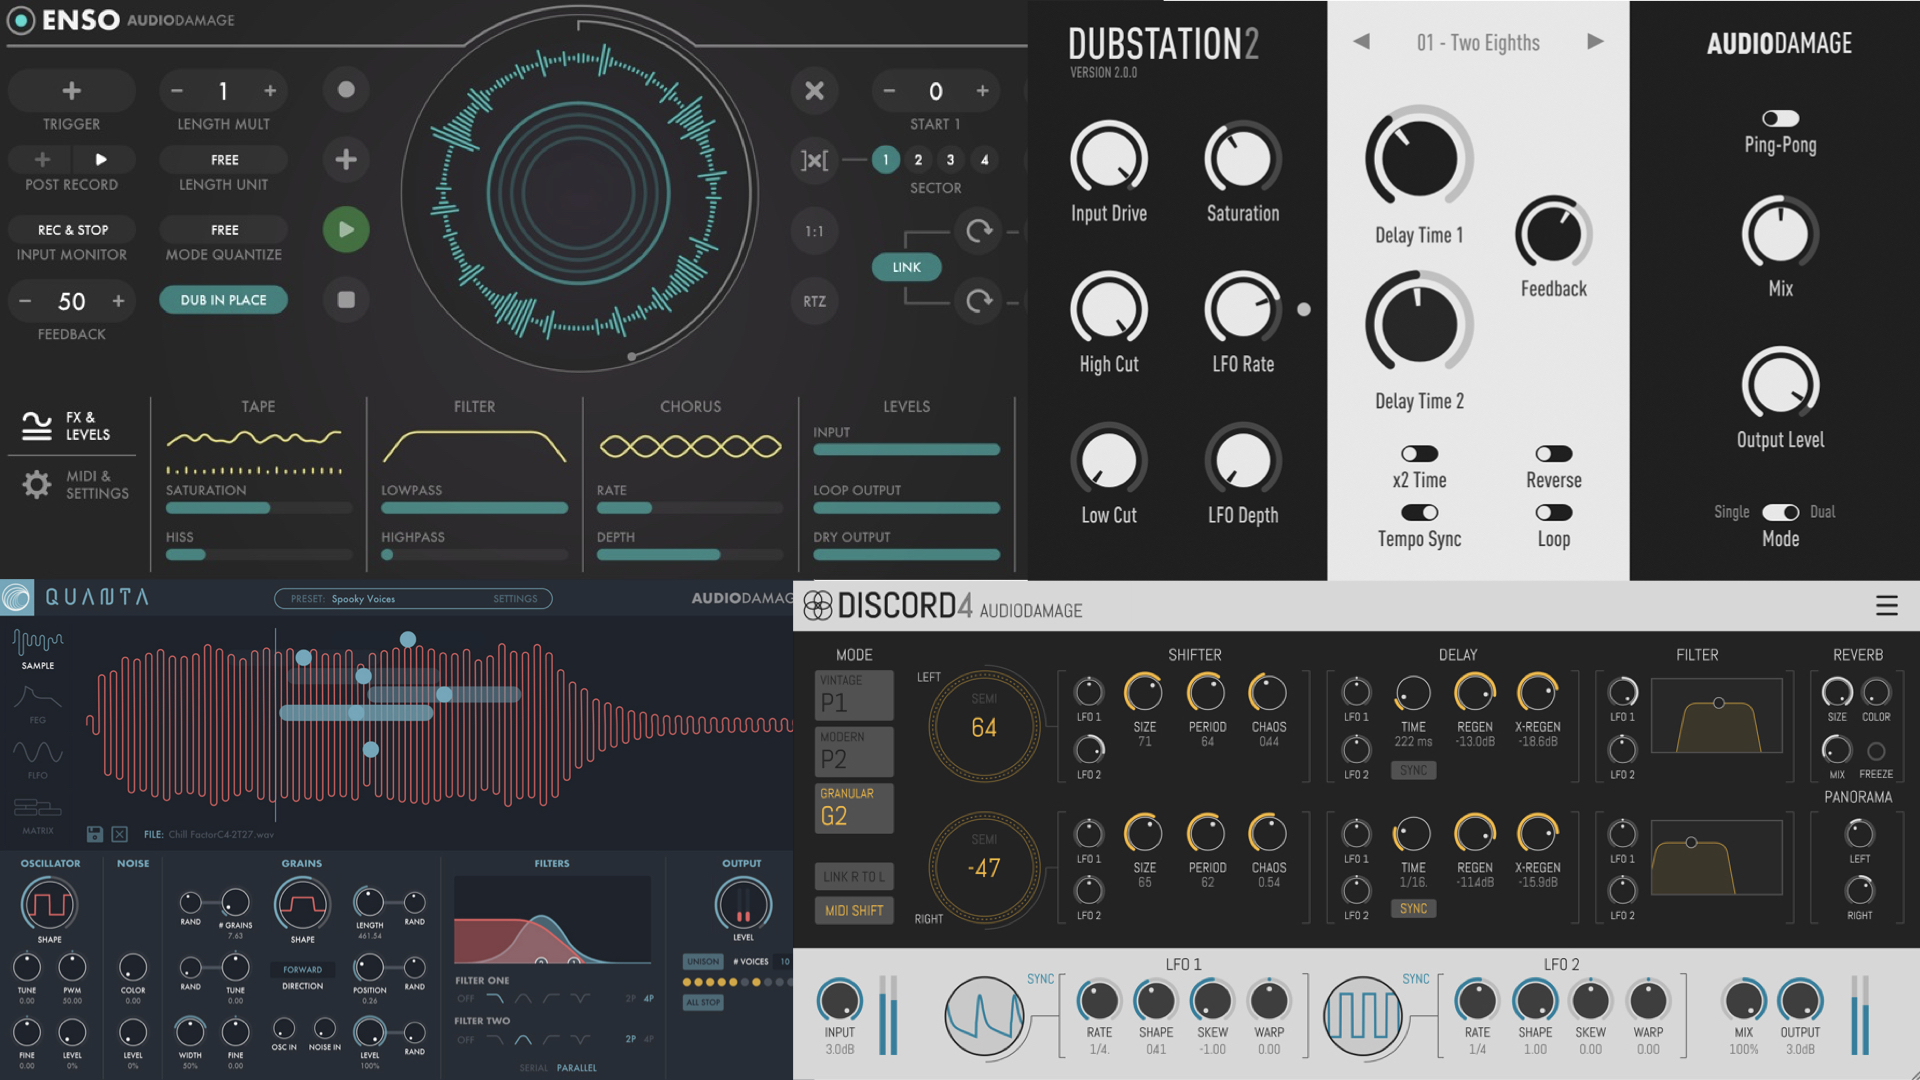This screenshot has height=1080, width=1920.
Task: Click the Enso clear X button
Action: [x=814, y=91]
